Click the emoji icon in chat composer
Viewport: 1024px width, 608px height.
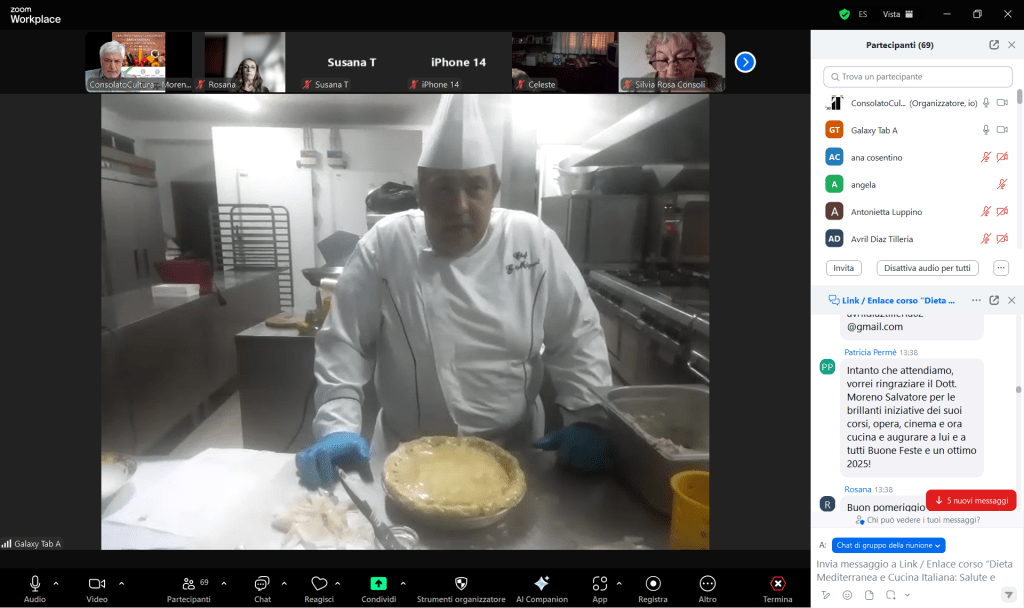pyautogui.click(x=847, y=595)
